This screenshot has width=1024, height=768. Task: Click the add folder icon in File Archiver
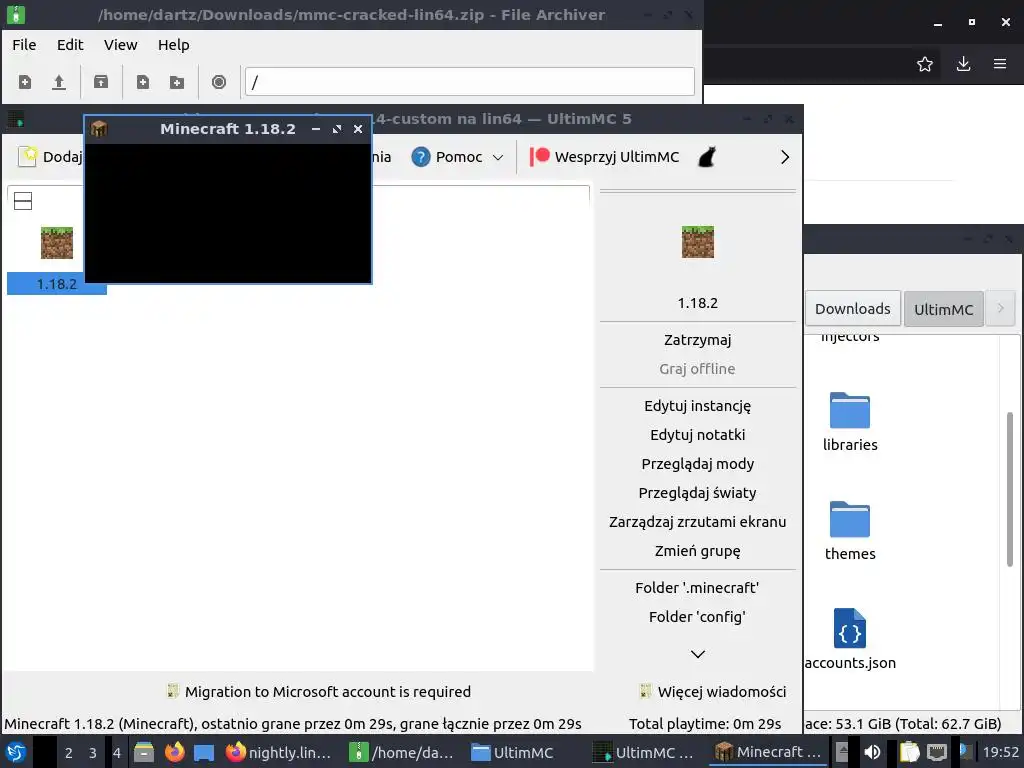coord(177,82)
